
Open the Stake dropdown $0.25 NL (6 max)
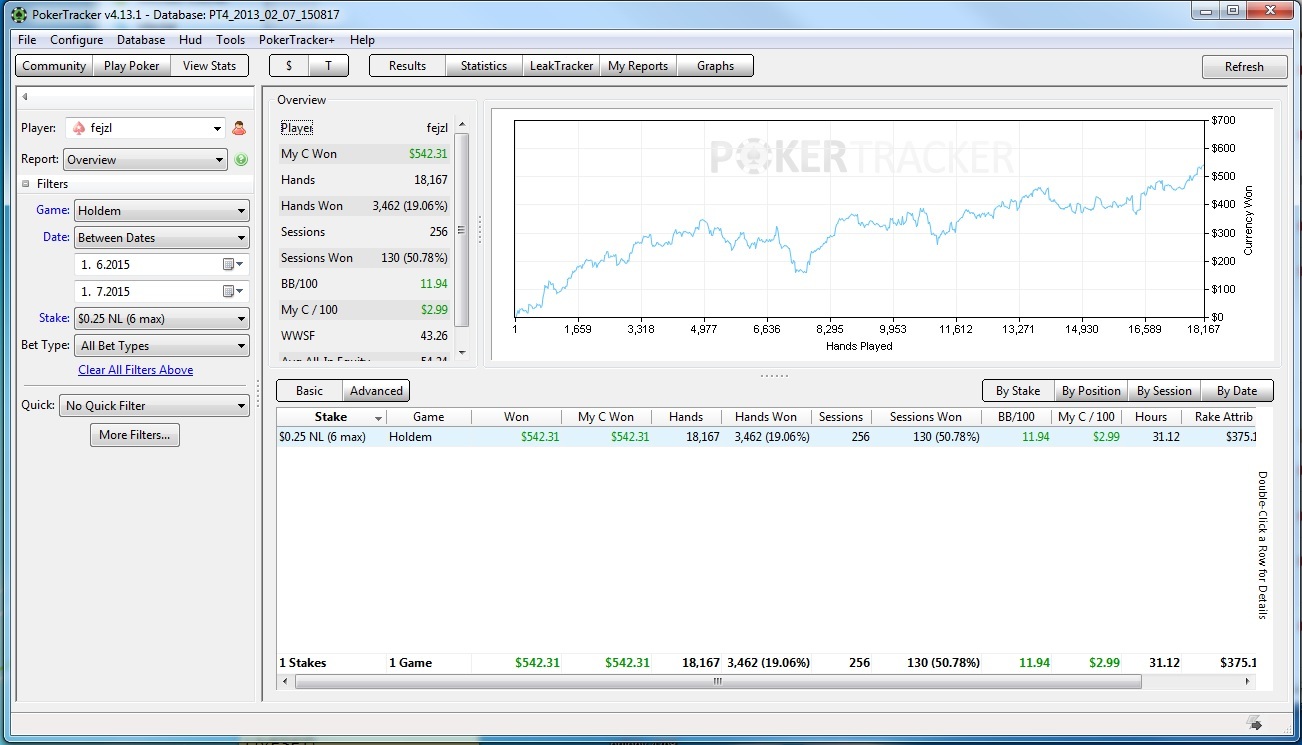[162, 319]
